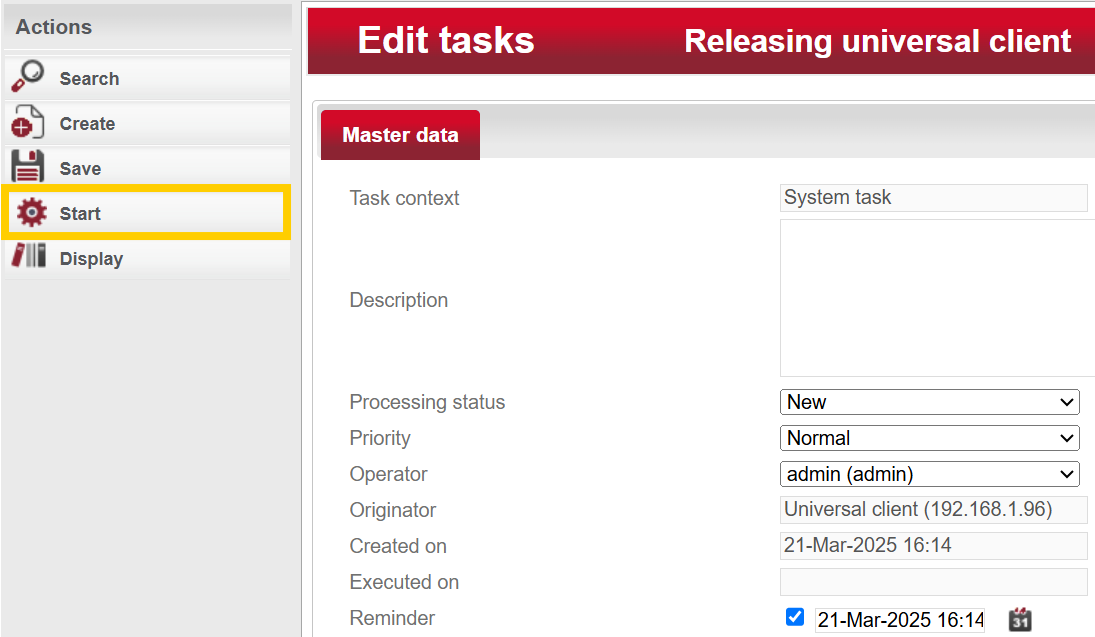Open the calendar picker beside Reminder
This screenshot has width=1095, height=637.
[x=1019, y=619]
